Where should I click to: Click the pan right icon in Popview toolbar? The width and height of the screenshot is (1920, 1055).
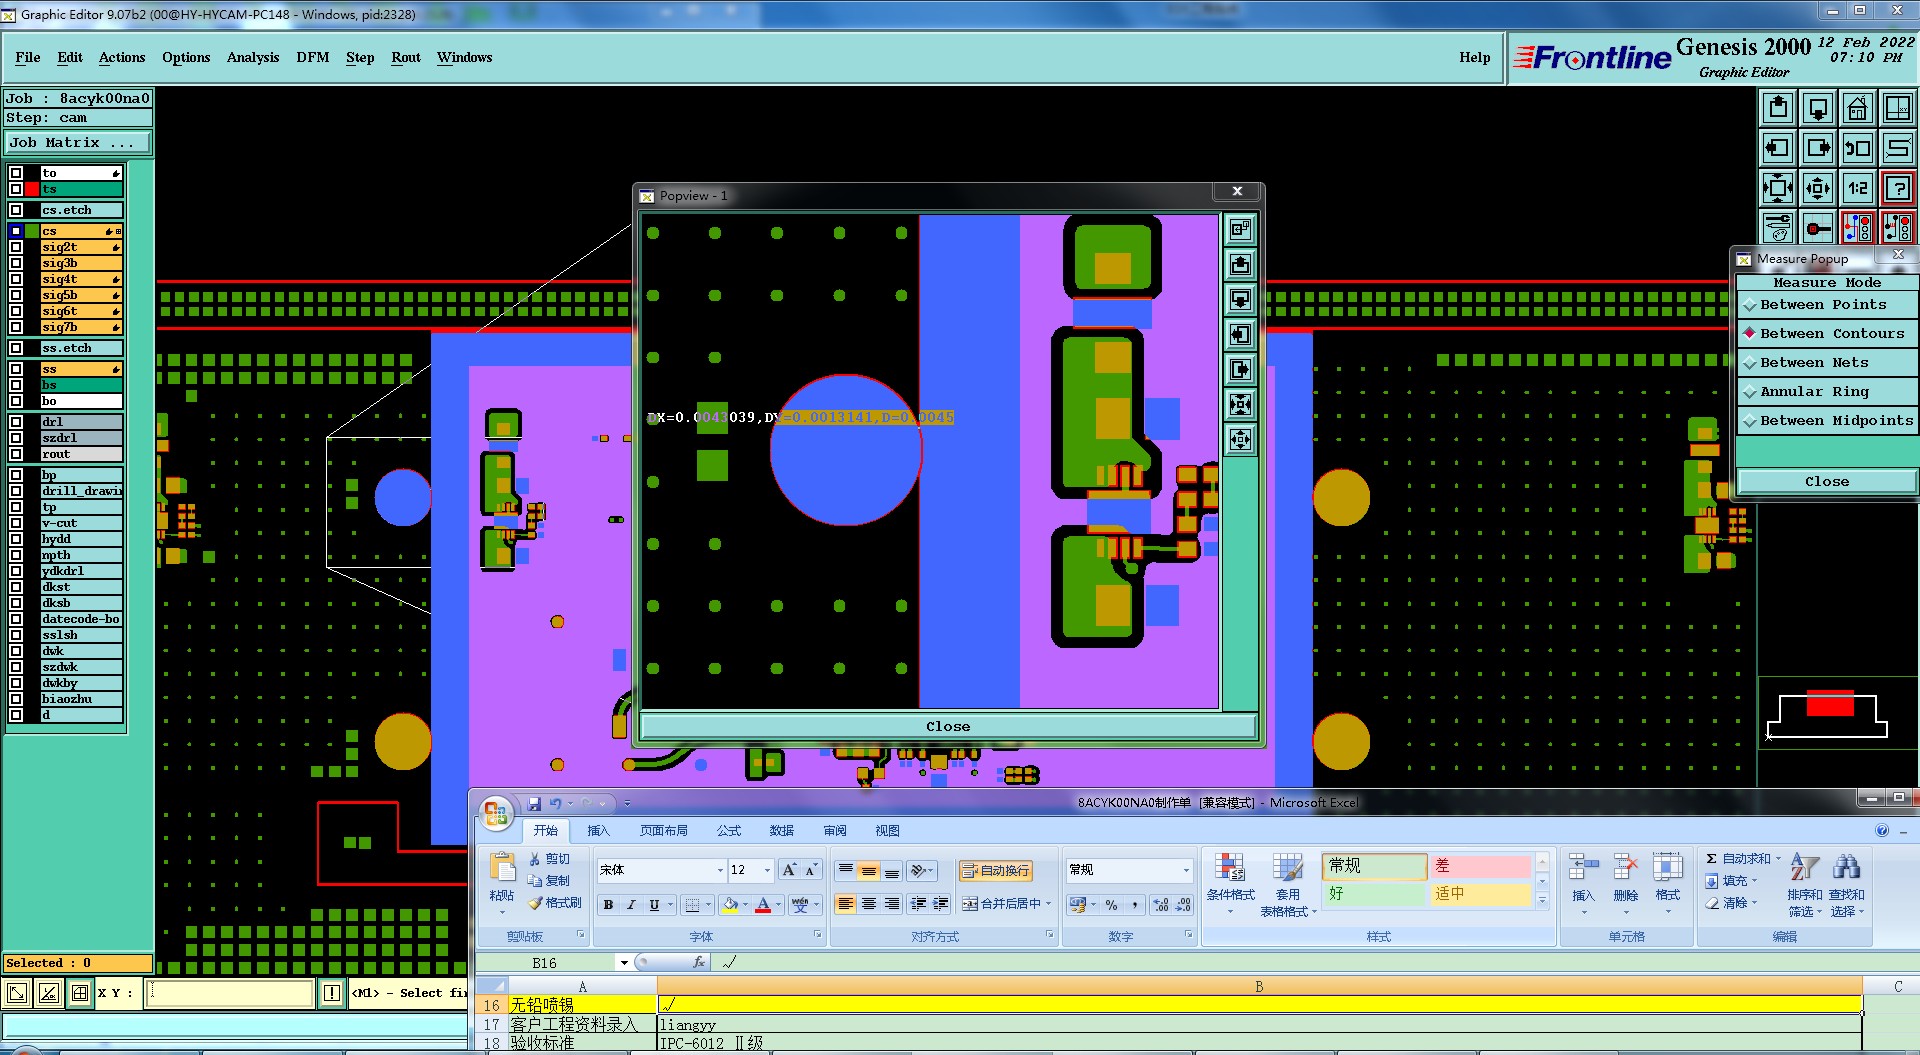tap(1240, 370)
